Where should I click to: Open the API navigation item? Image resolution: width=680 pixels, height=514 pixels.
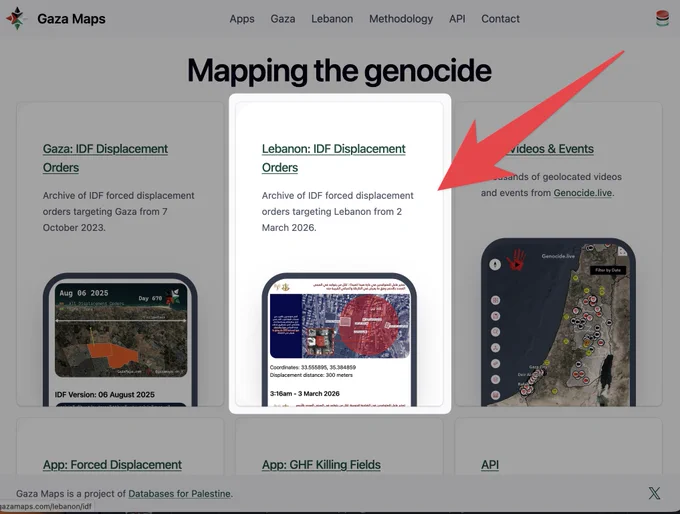pos(457,19)
